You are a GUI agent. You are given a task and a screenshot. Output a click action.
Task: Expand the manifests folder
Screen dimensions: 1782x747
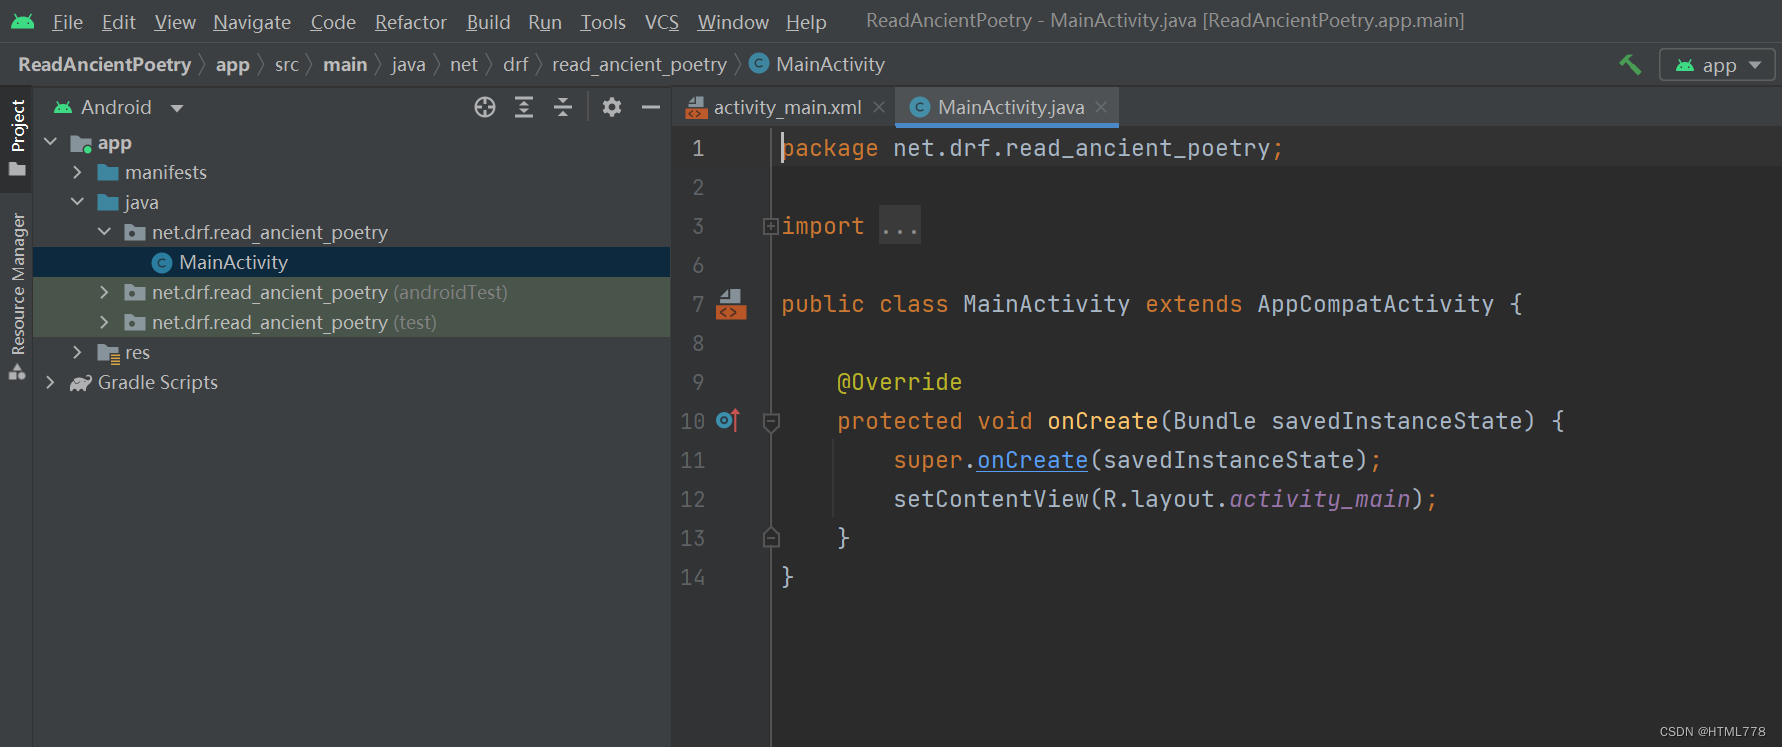(x=78, y=173)
